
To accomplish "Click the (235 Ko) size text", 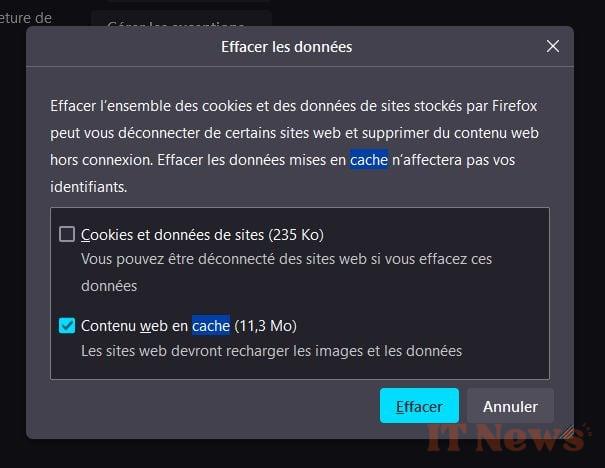I will 296,235.
